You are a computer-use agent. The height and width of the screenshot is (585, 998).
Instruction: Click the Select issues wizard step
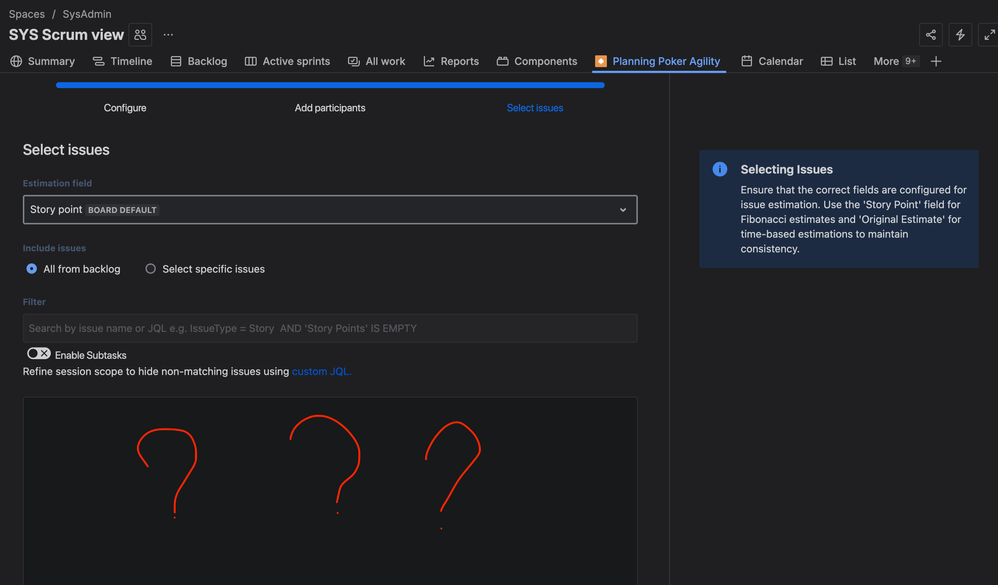pos(535,108)
